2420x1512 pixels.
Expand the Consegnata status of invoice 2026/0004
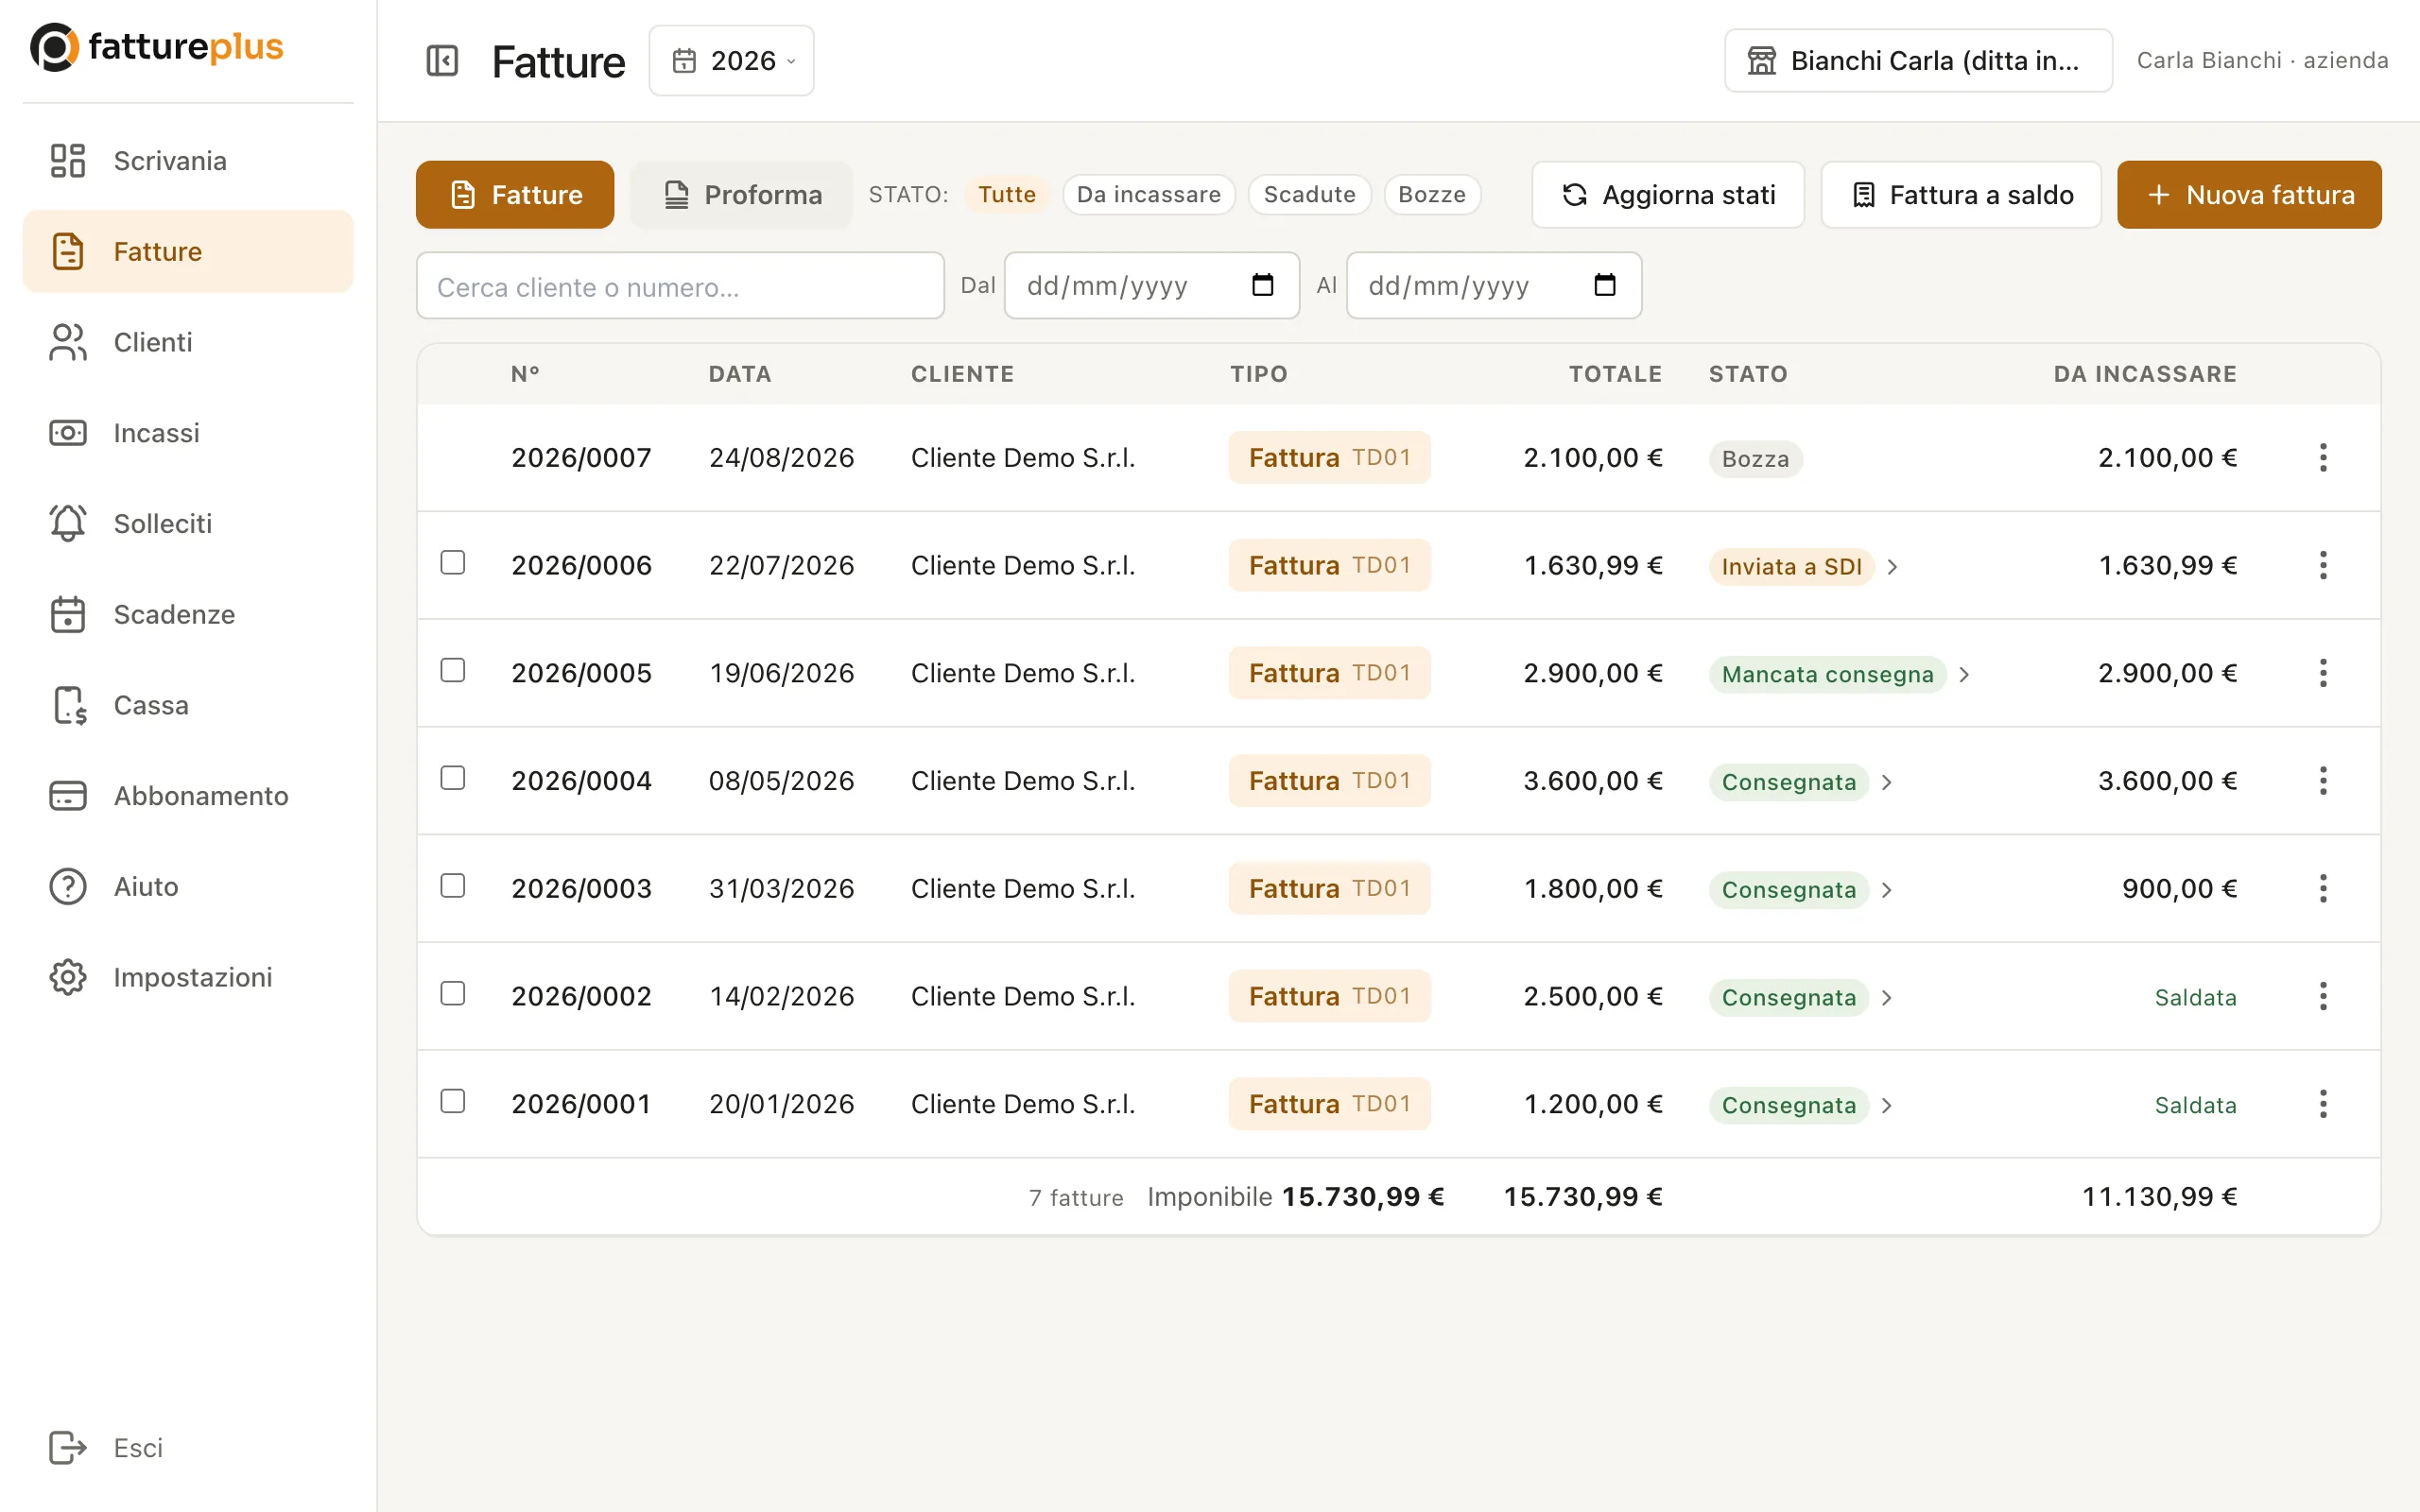1887,783
